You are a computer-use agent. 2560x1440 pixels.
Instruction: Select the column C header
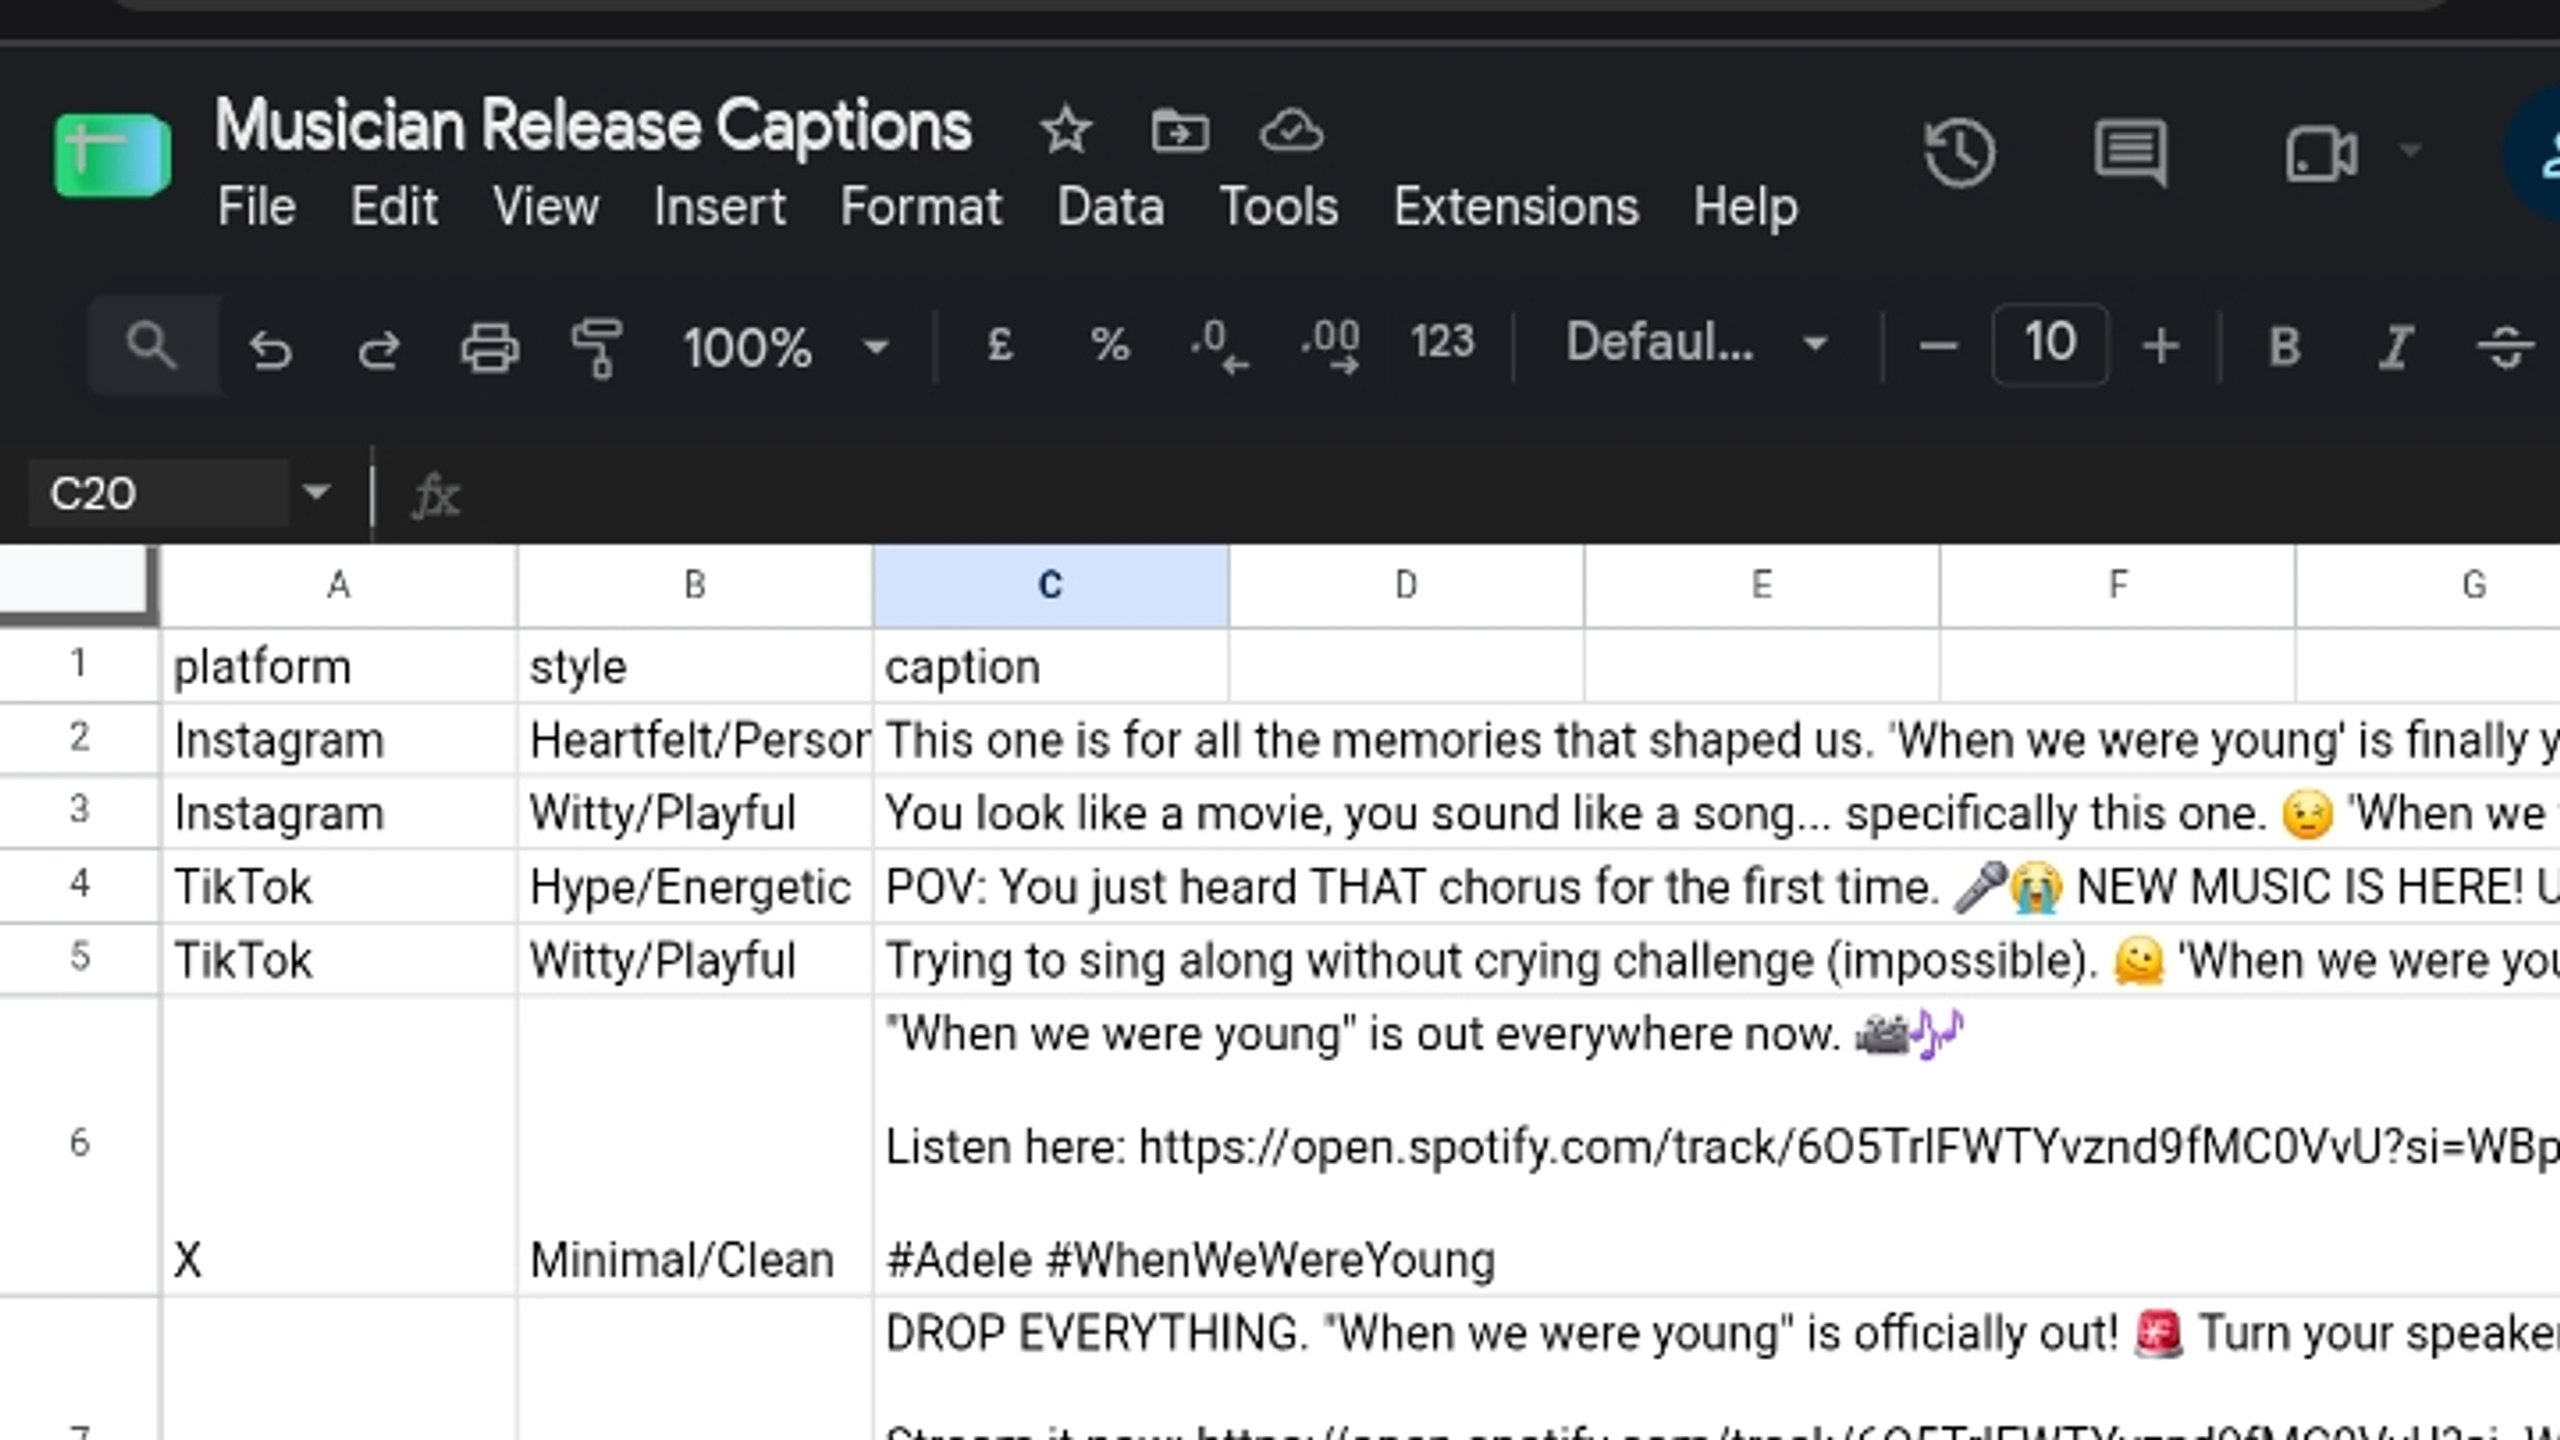[1051, 585]
